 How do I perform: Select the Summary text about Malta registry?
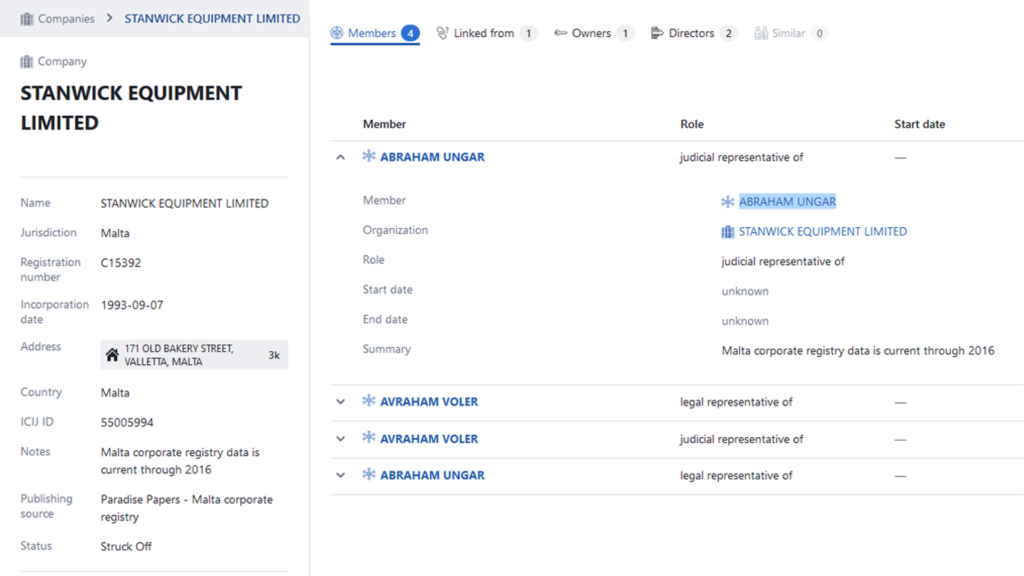pyautogui.click(x=858, y=351)
